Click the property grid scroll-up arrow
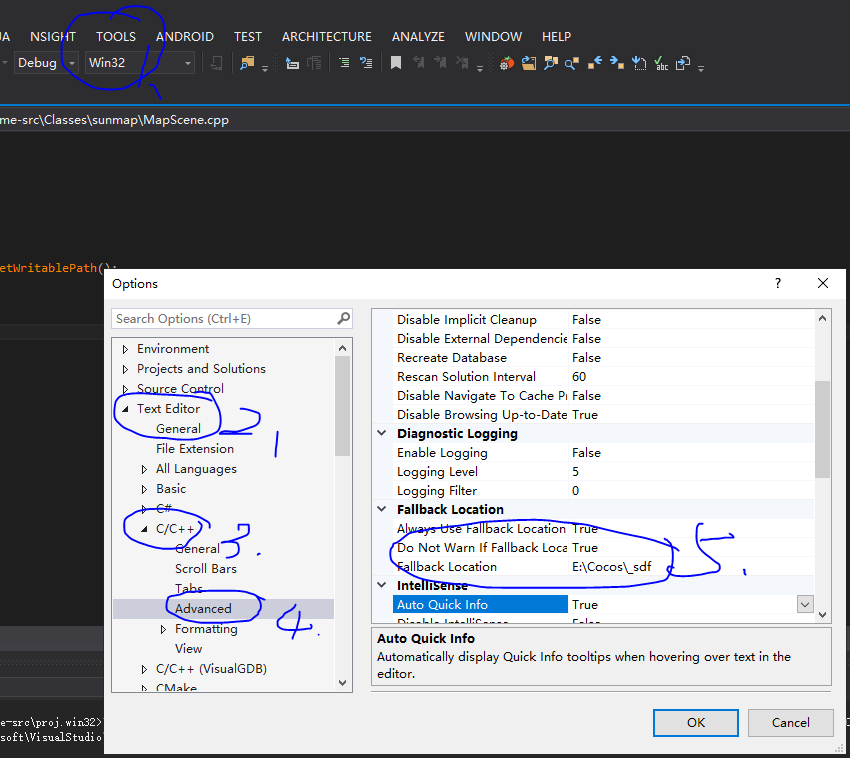This screenshot has height=758, width=850. point(822,318)
